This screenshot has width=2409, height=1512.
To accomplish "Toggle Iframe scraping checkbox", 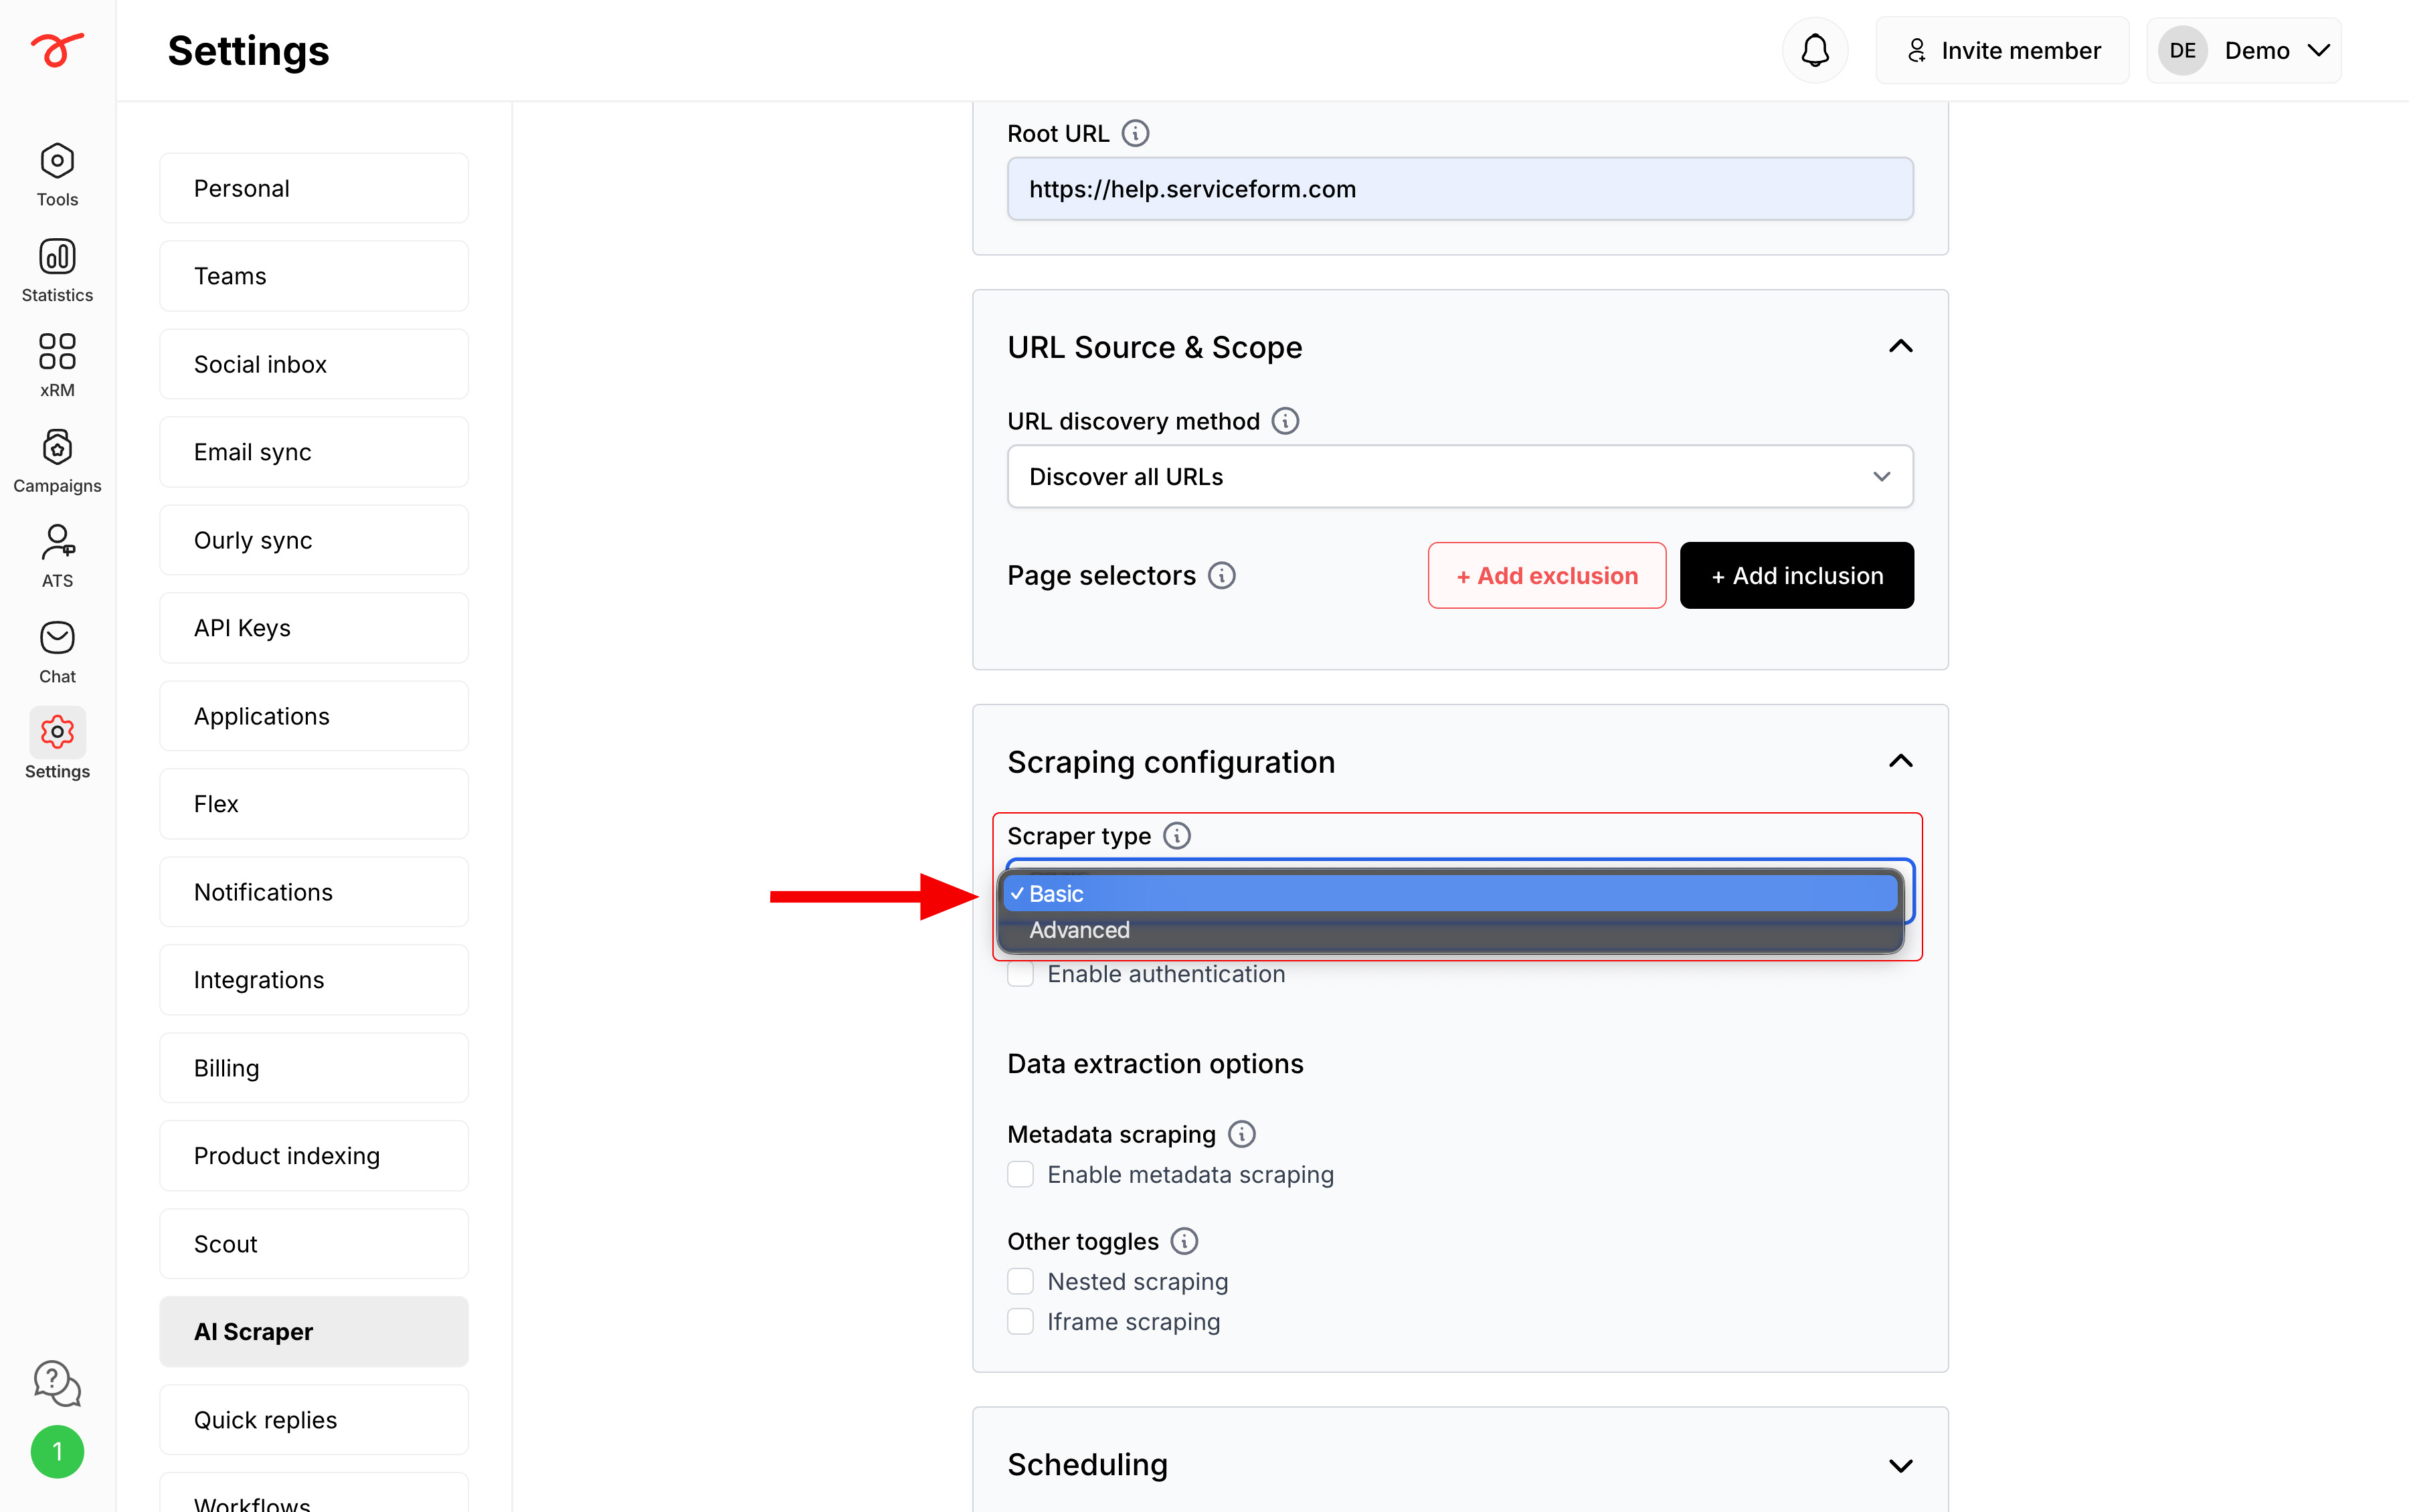I will [x=1020, y=1321].
